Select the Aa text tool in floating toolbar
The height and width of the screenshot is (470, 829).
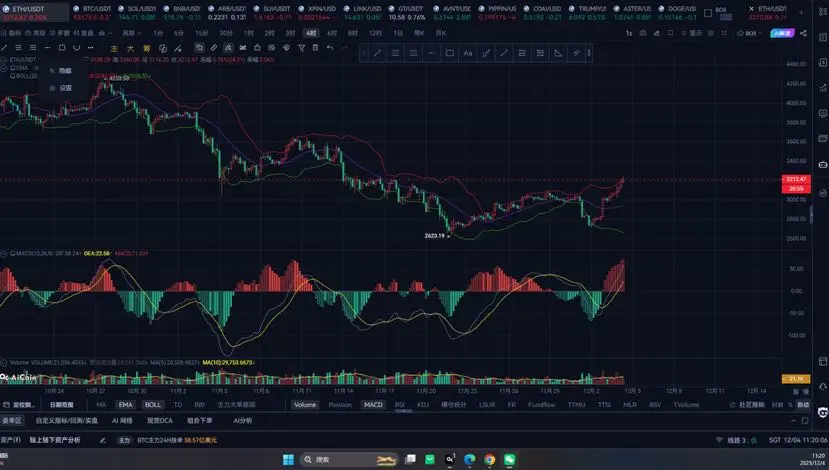point(468,53)
